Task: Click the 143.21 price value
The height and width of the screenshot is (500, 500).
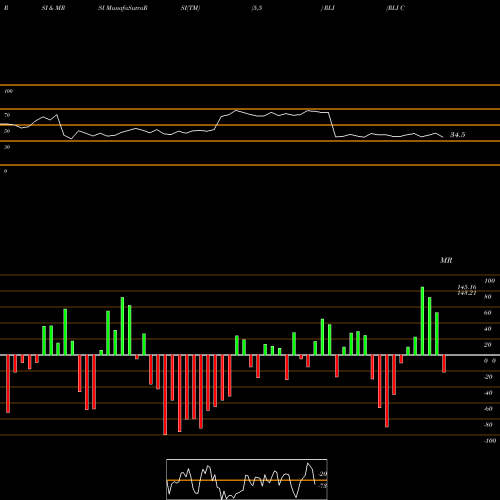Action: click(467, 293)
